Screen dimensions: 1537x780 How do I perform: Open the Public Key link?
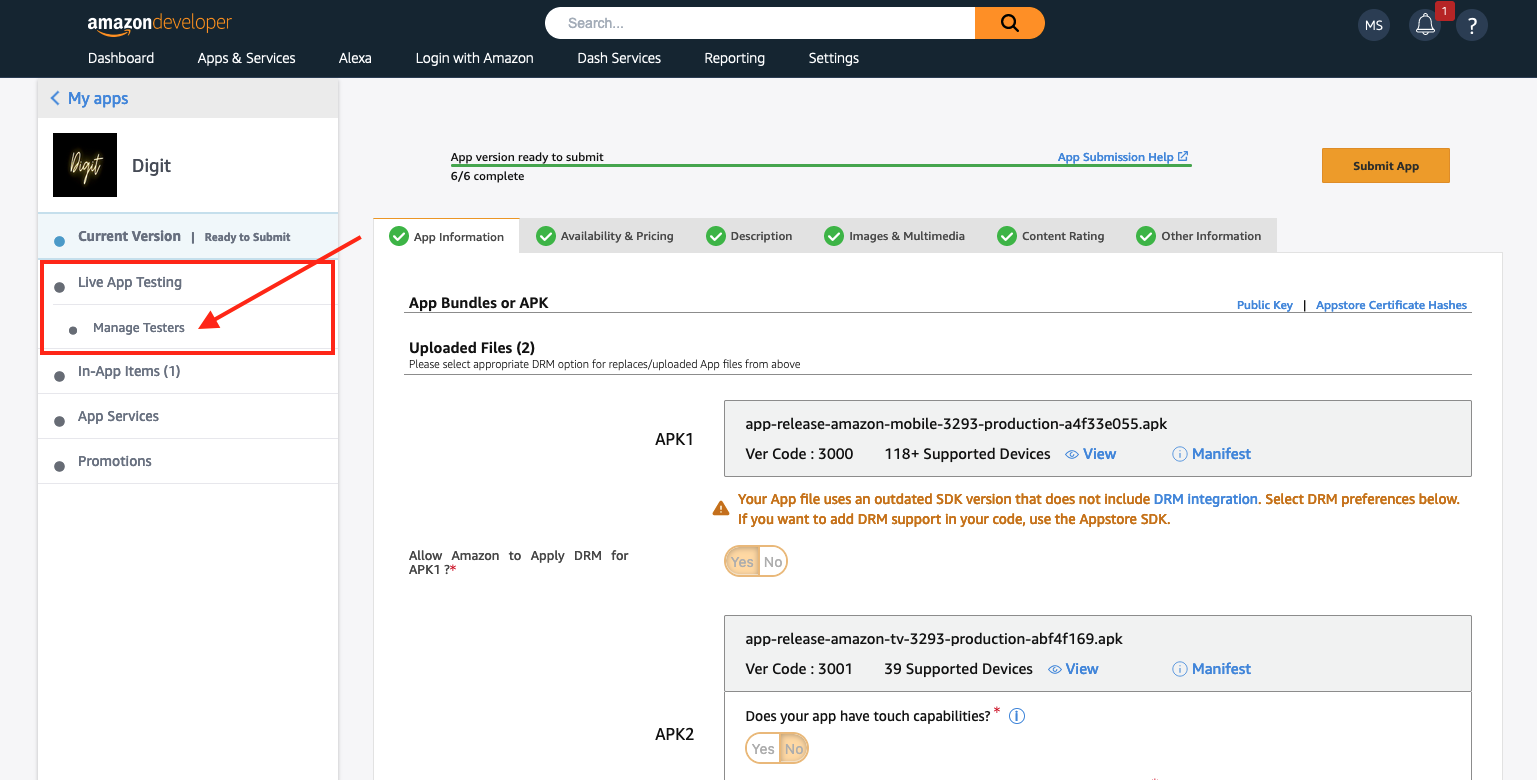(x=1265, y=305)
